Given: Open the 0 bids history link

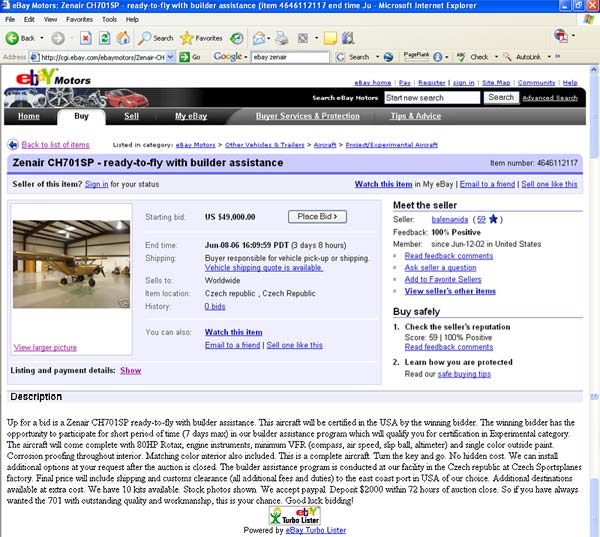Looking at the screenshot, I should click(x=215, y=307).
